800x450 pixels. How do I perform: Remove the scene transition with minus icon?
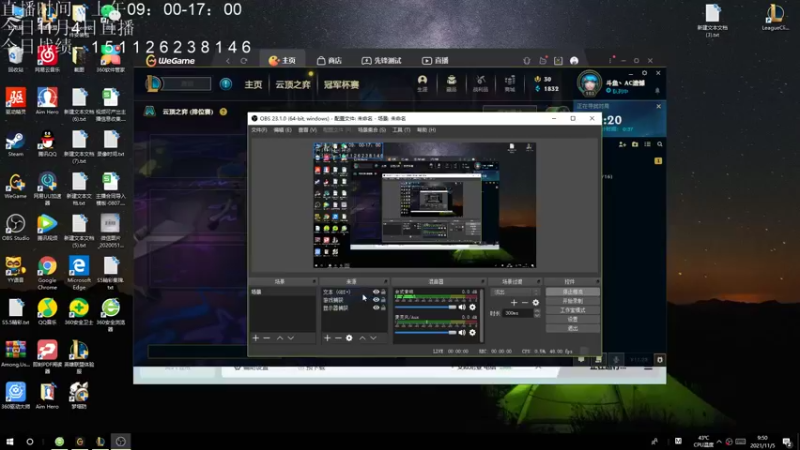coord(524,303)
